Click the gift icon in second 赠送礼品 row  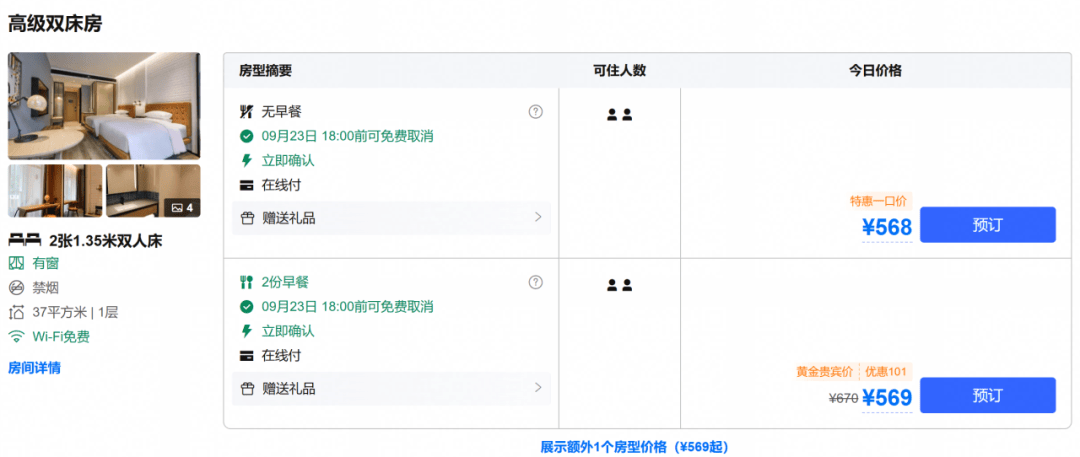pyautogui.click(x=247, y=389)
